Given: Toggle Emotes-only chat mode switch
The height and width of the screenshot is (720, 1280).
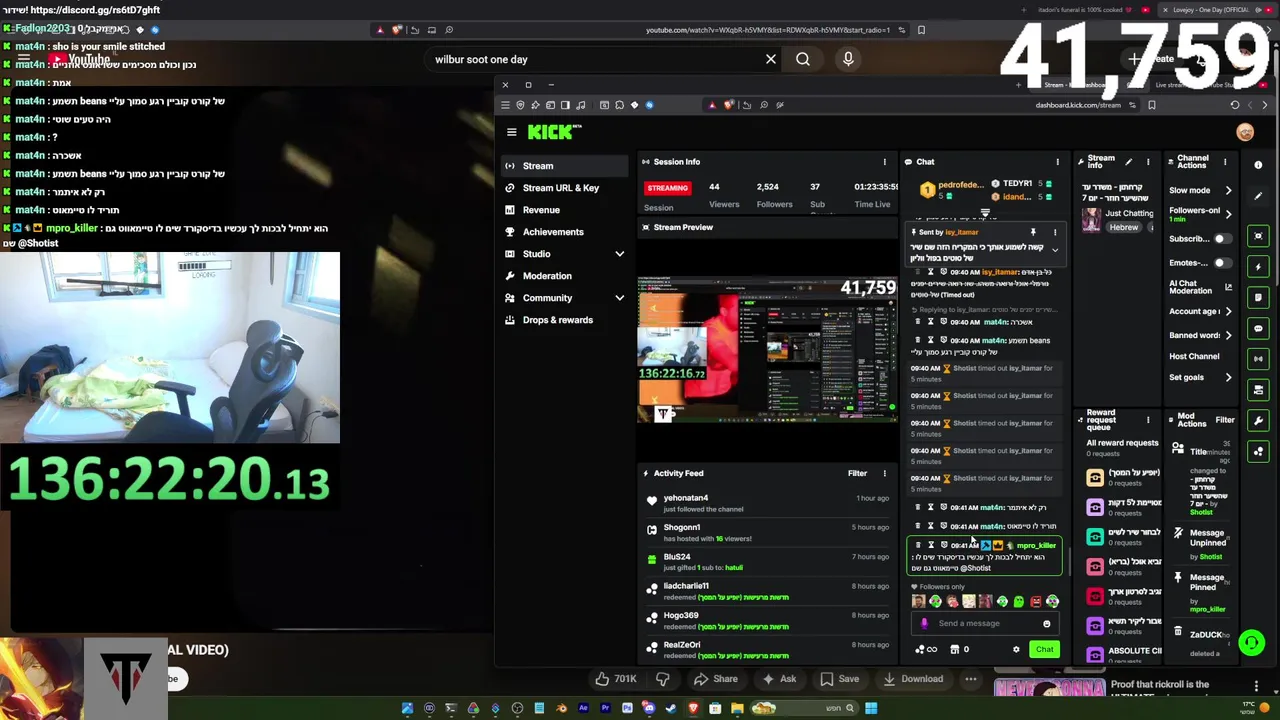Looking at the screenshot, I should tap(1221, 263).
